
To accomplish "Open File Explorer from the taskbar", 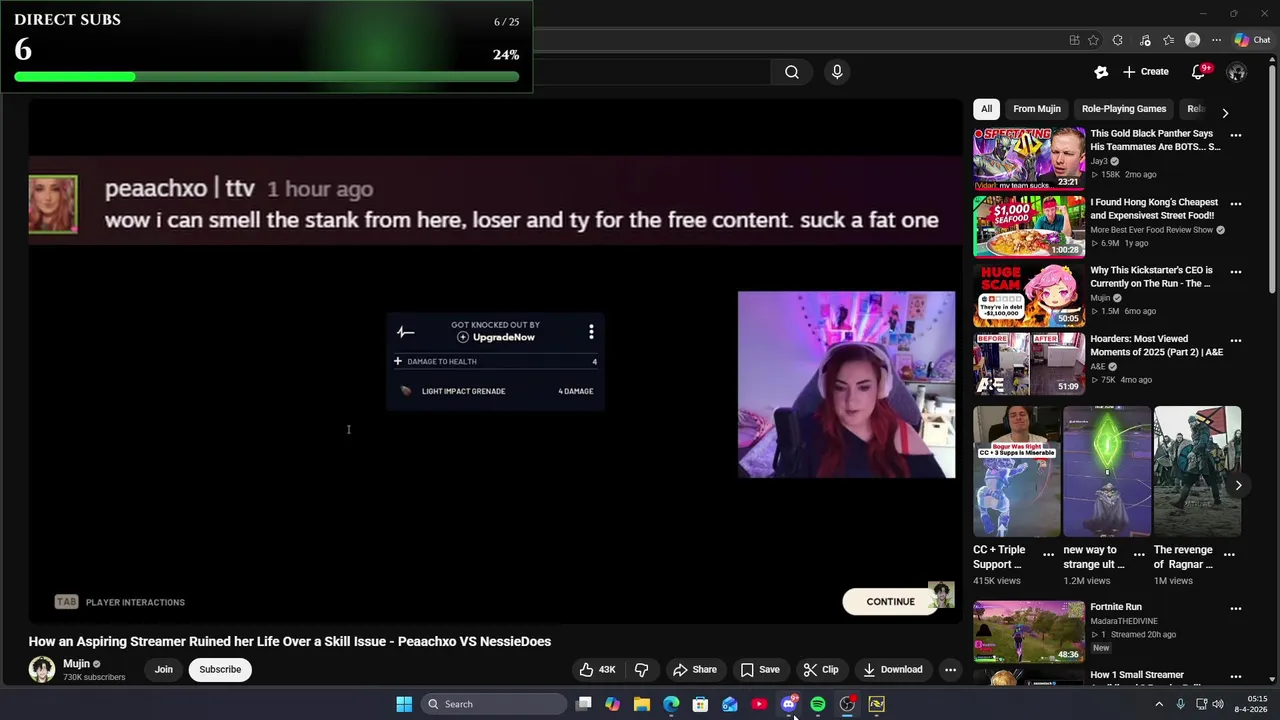I will tap(642, 704).
